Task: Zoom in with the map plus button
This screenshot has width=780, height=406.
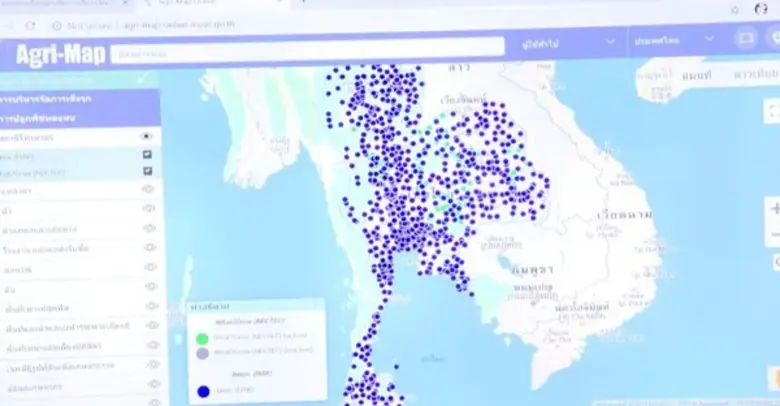Action: point(774,209)
